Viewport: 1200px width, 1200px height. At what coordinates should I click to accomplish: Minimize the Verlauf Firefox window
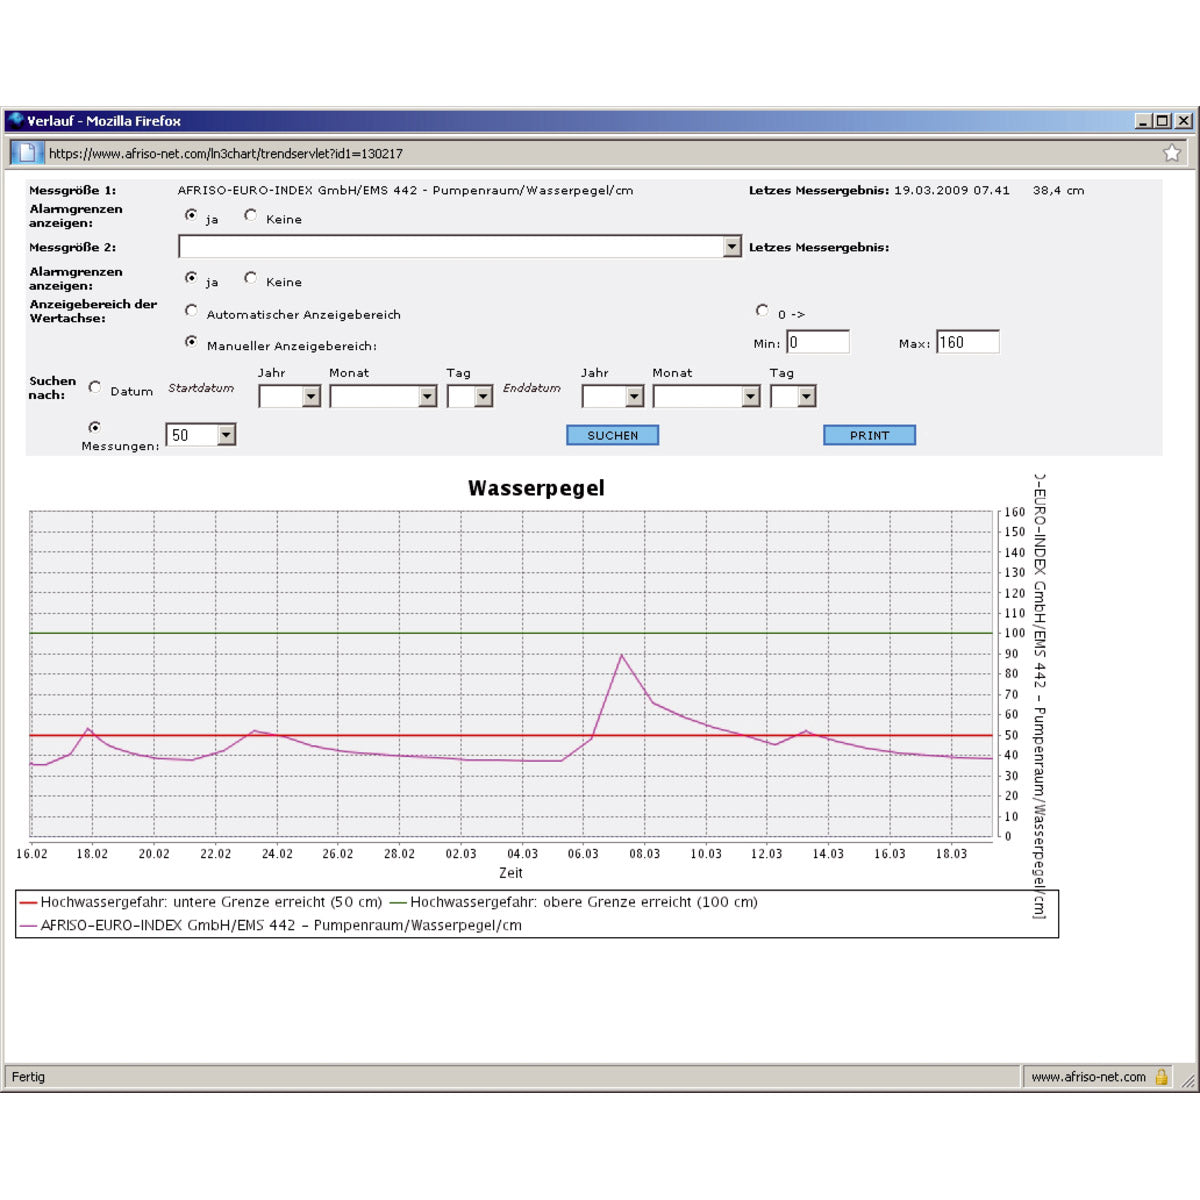[x=1143, y=121]
